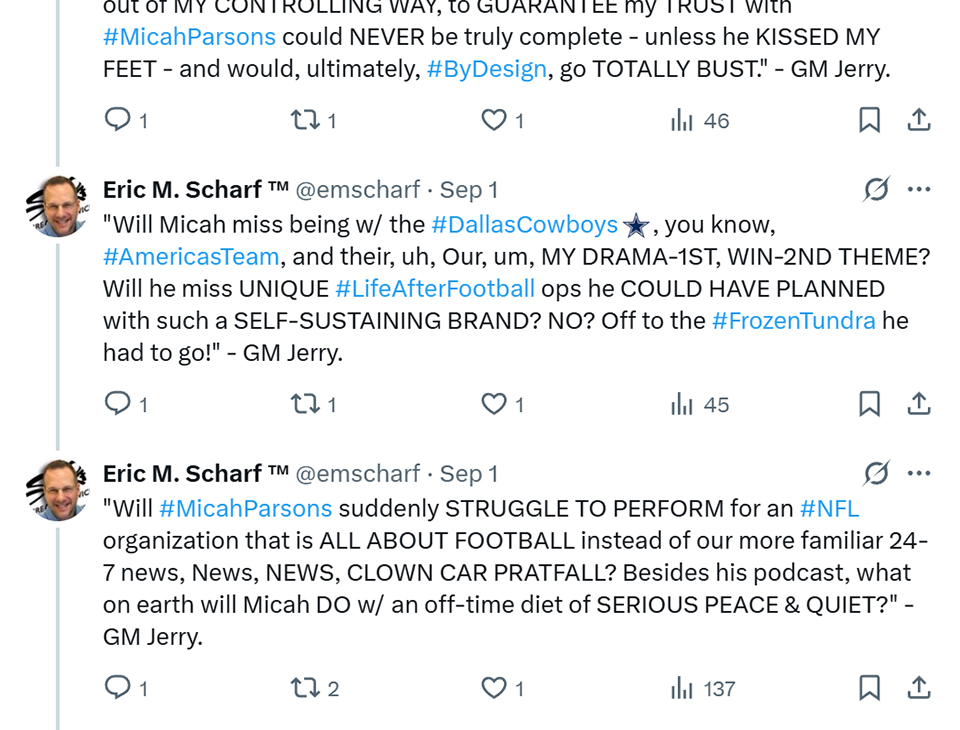Repost the tweet with 137 views

point(302,689)
